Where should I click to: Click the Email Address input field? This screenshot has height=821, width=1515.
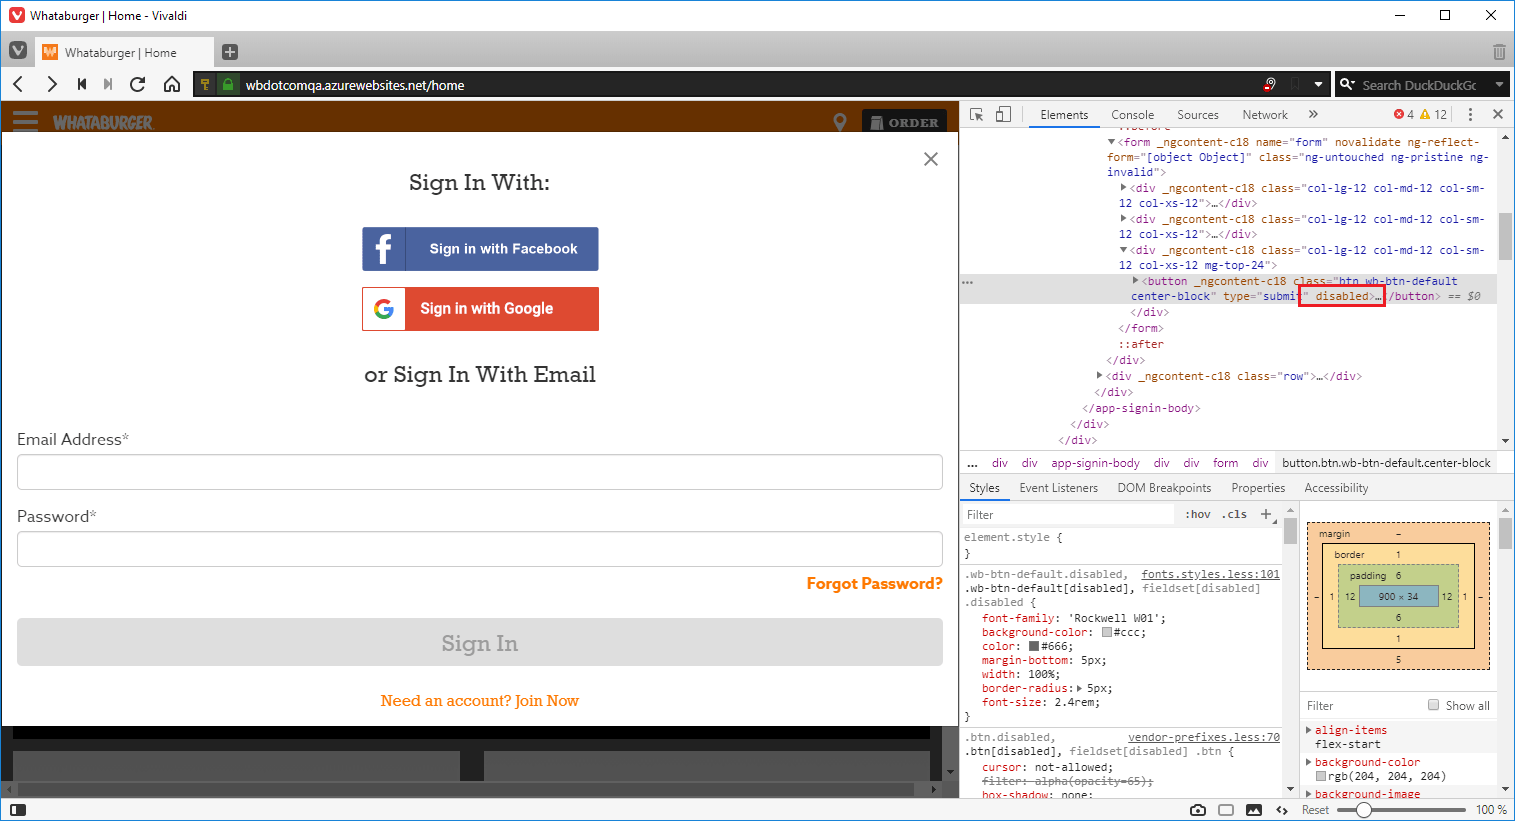[x=480, y=472]
